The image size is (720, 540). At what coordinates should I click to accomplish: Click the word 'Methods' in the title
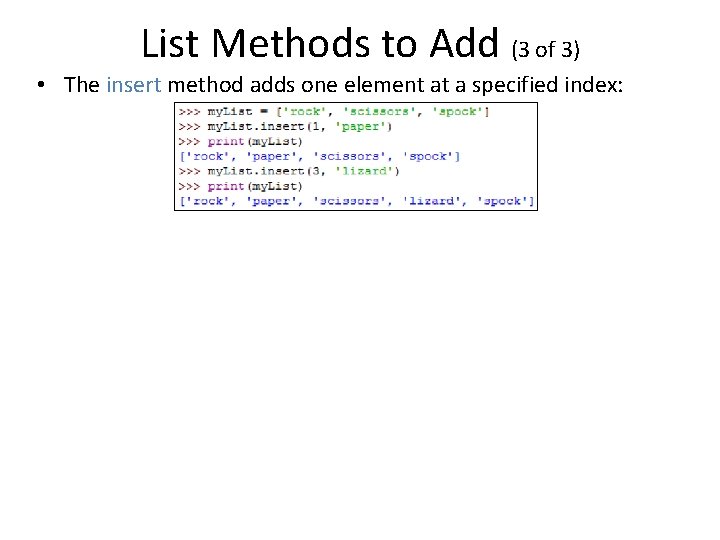click(291, 44)
